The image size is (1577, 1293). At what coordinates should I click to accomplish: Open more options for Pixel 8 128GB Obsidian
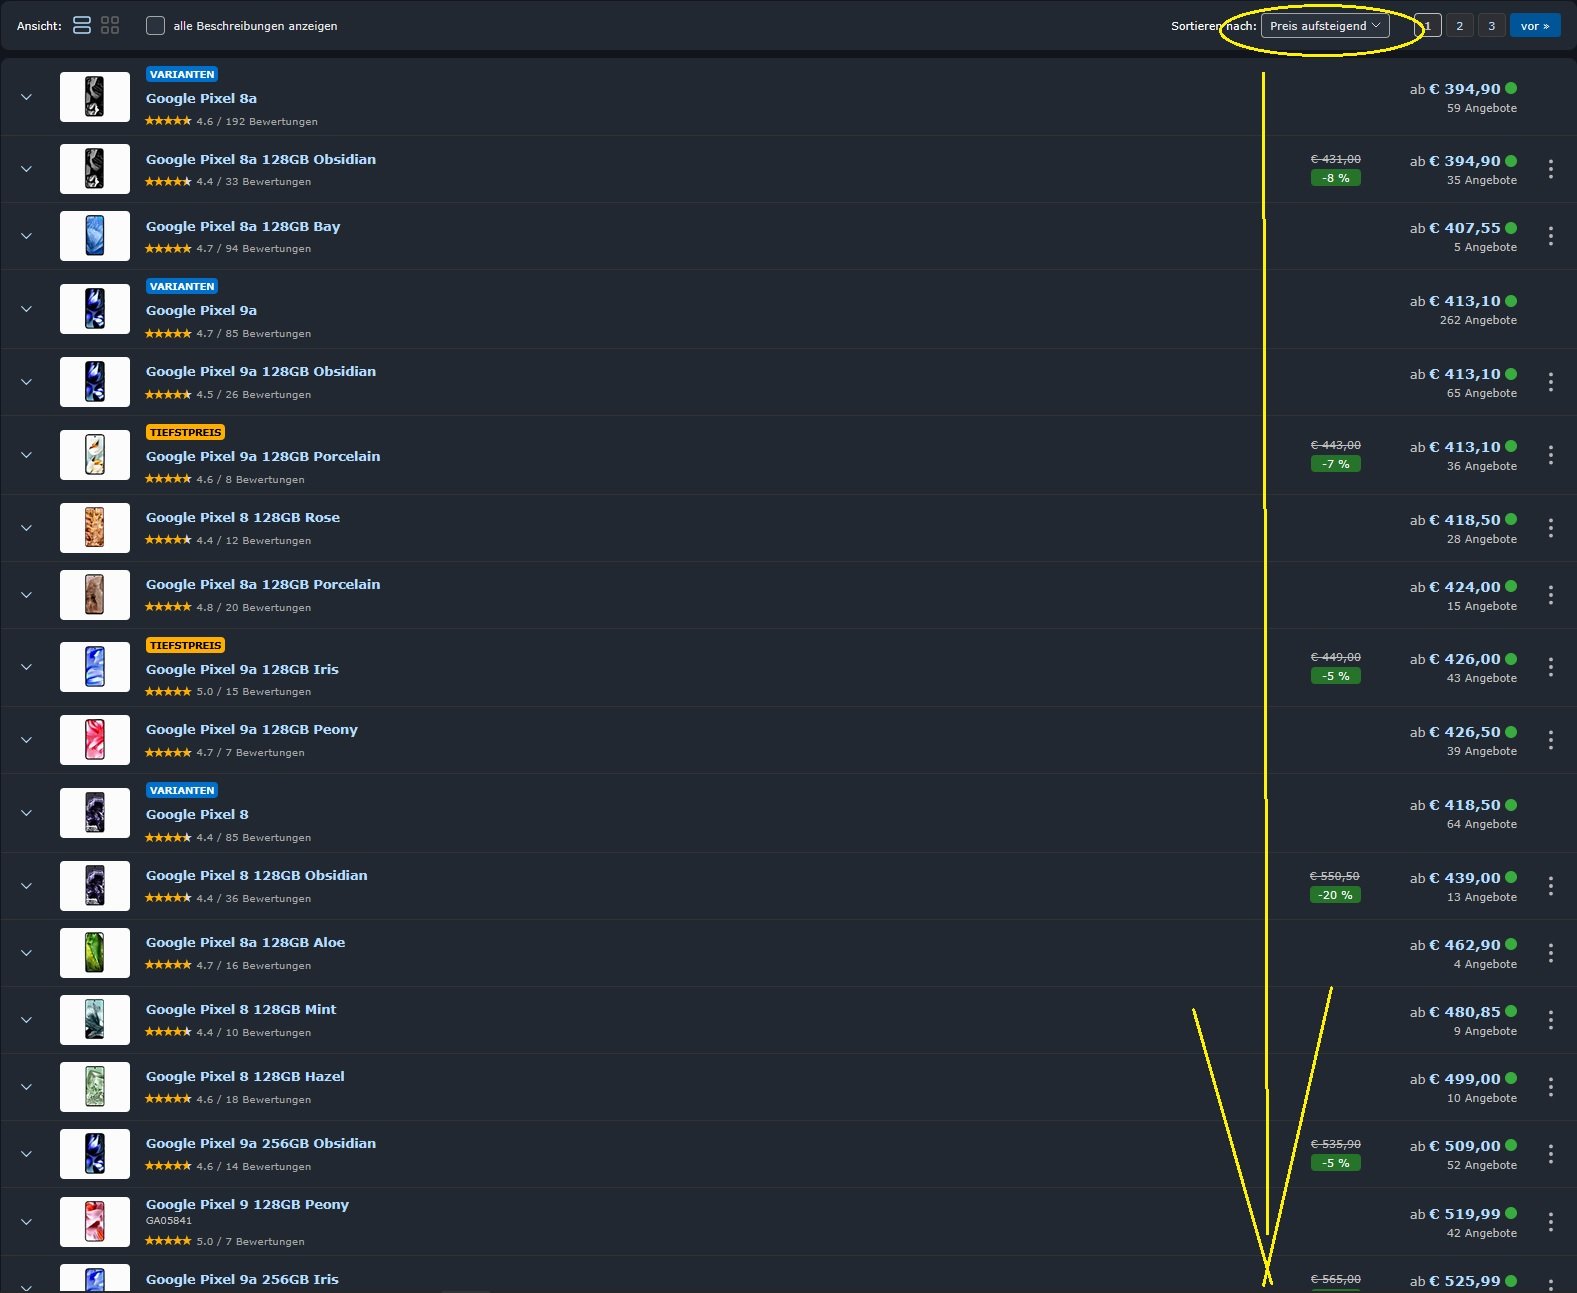point(1551,886)
